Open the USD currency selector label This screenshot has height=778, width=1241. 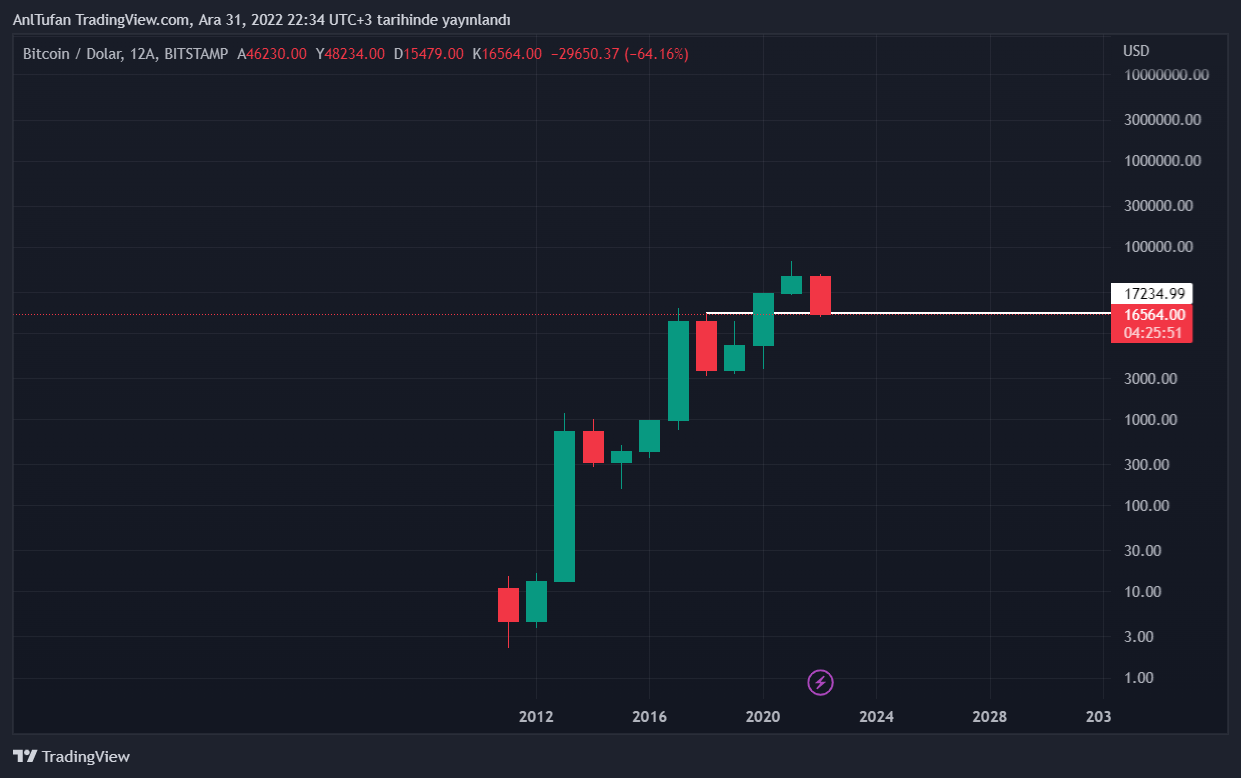pyautogui.click(x=1136, y=51)
